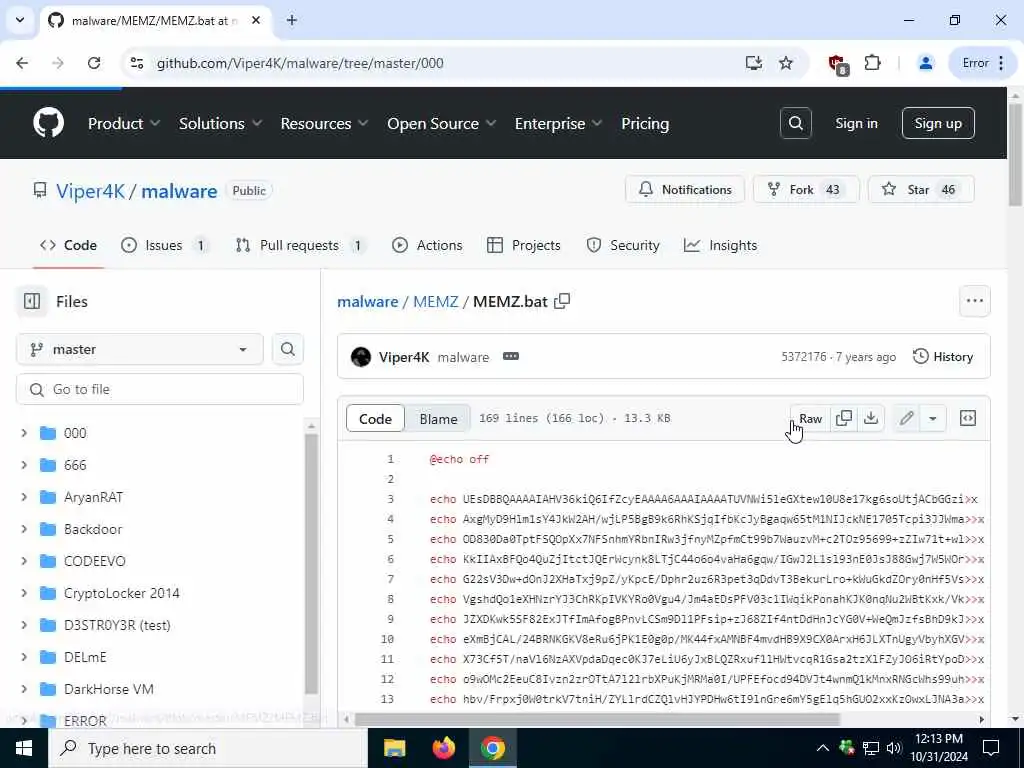
Task: Open the Pricing link
Action: point(645,123)
